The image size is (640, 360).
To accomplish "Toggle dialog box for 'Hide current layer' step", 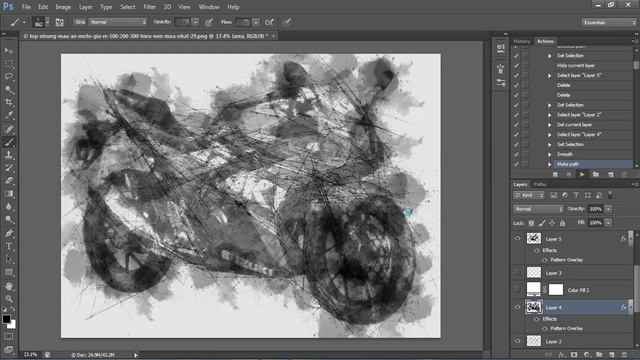I will point(525,65).
